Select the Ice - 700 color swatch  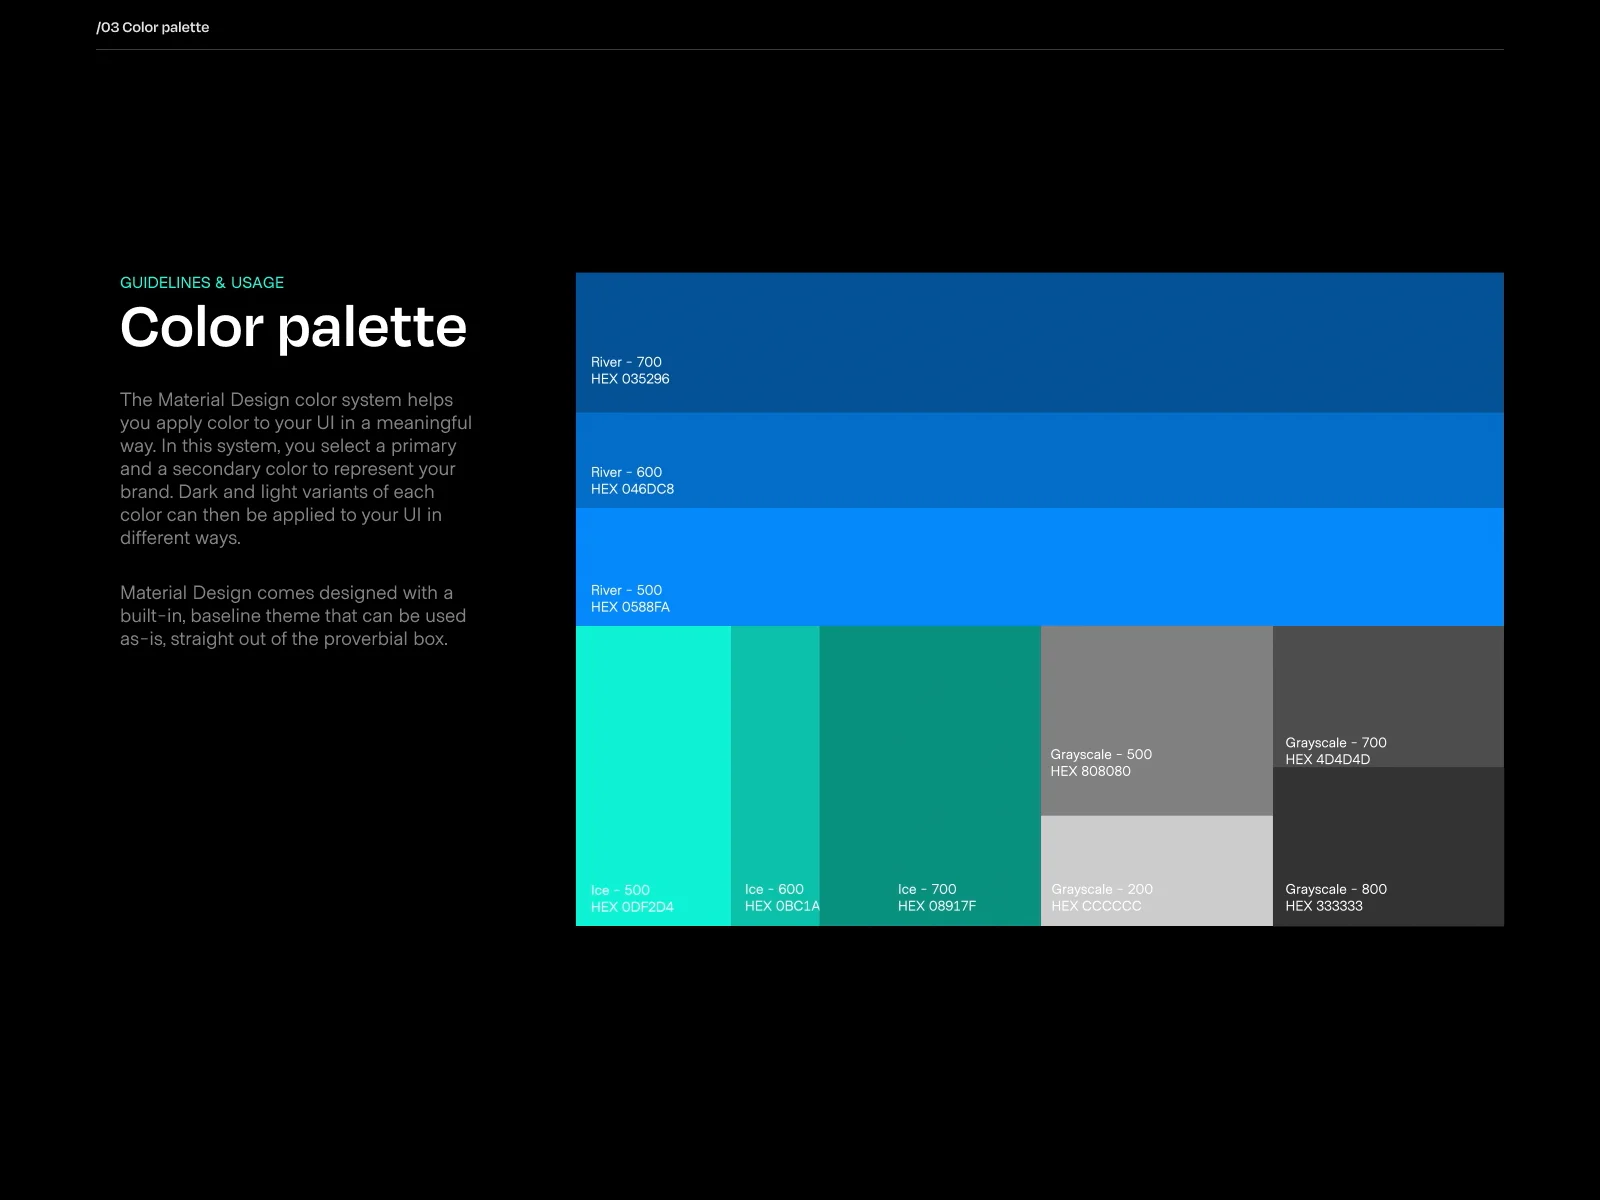(930, 750)
